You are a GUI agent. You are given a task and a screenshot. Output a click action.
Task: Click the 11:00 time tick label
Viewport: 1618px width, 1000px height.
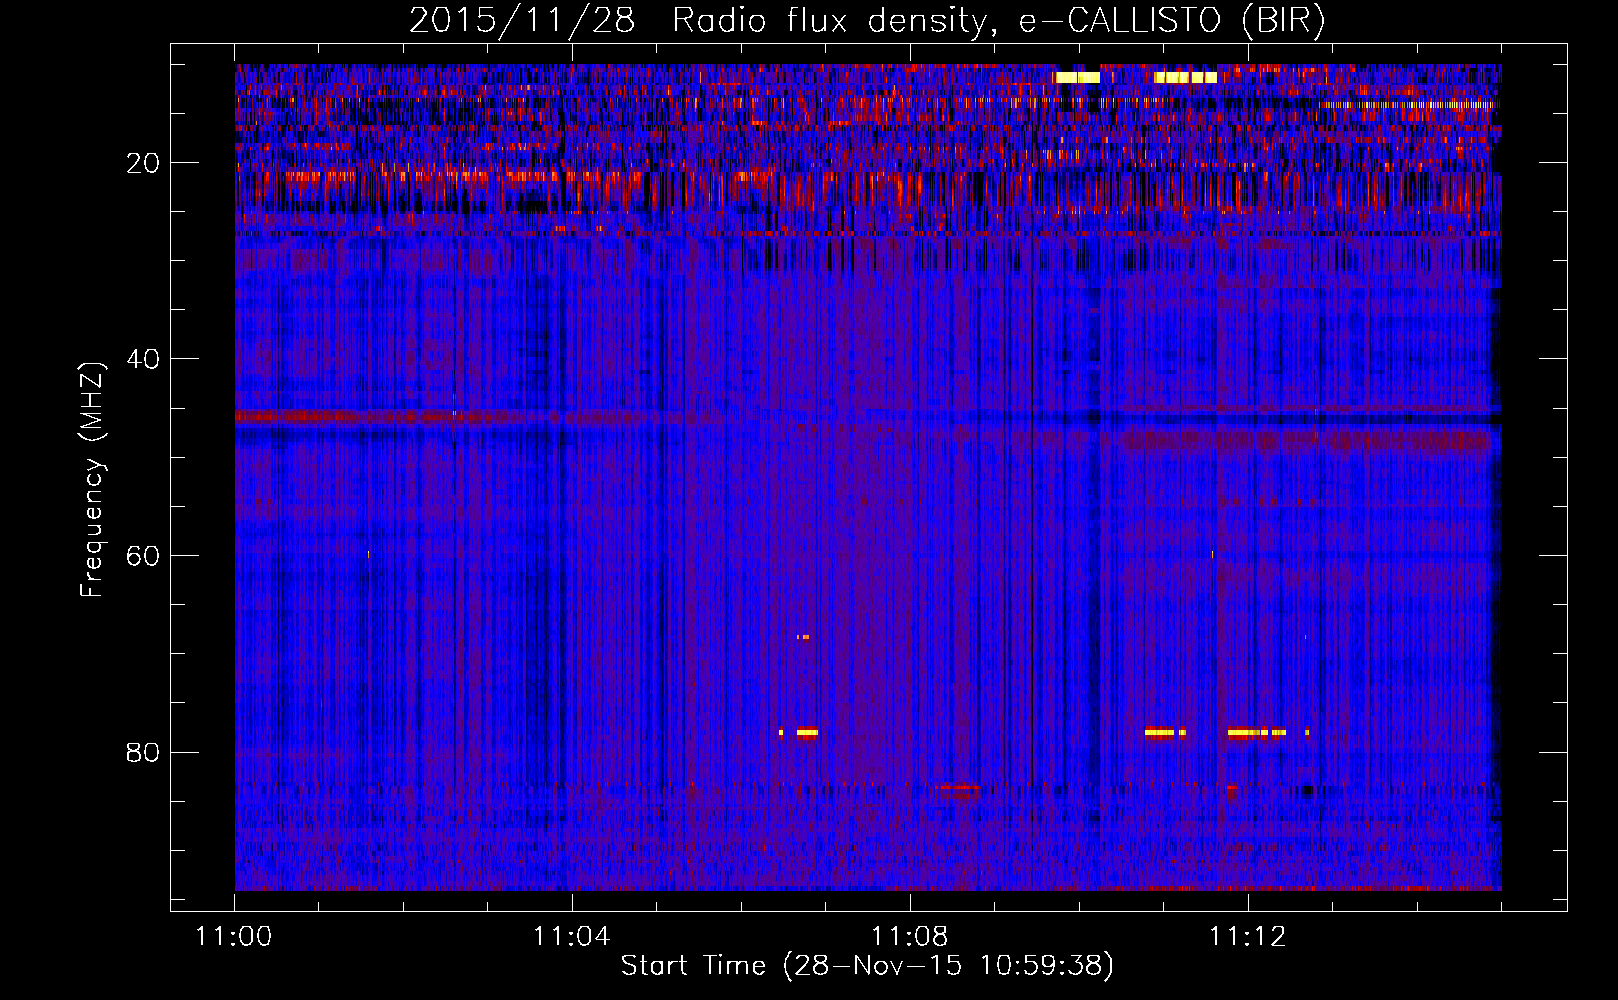pos(234,937)
